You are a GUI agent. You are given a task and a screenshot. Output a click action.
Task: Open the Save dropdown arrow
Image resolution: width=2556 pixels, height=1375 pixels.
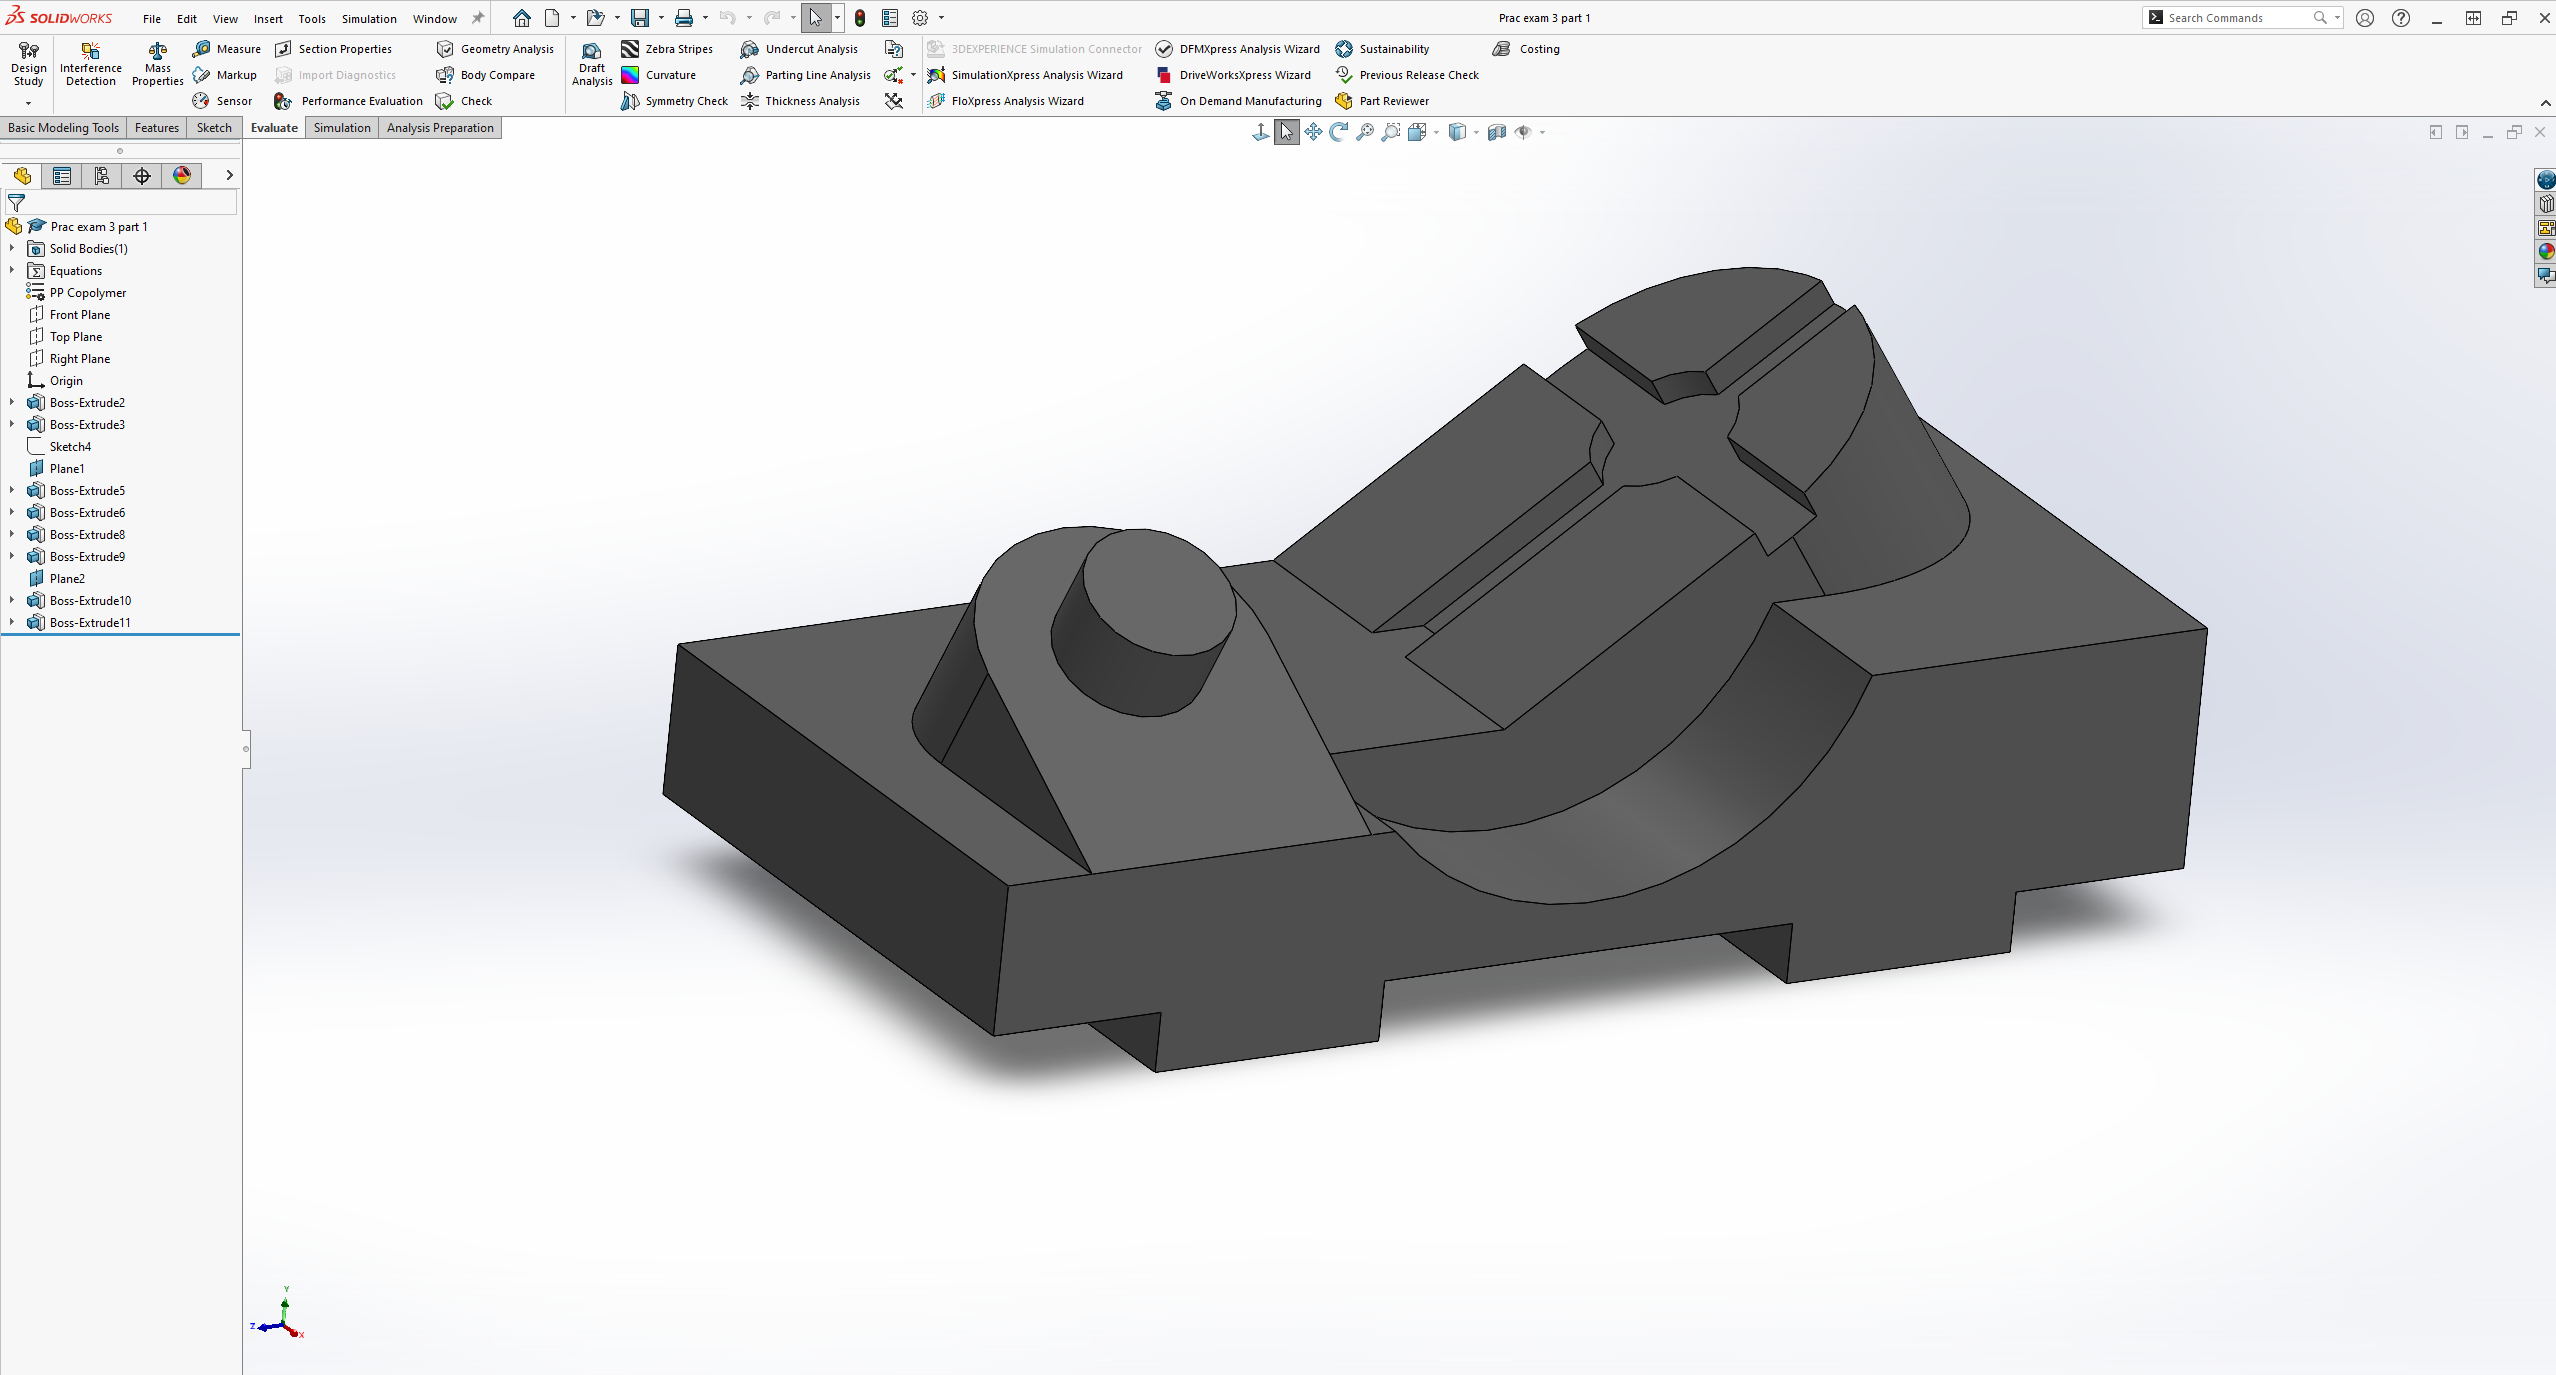661,18
